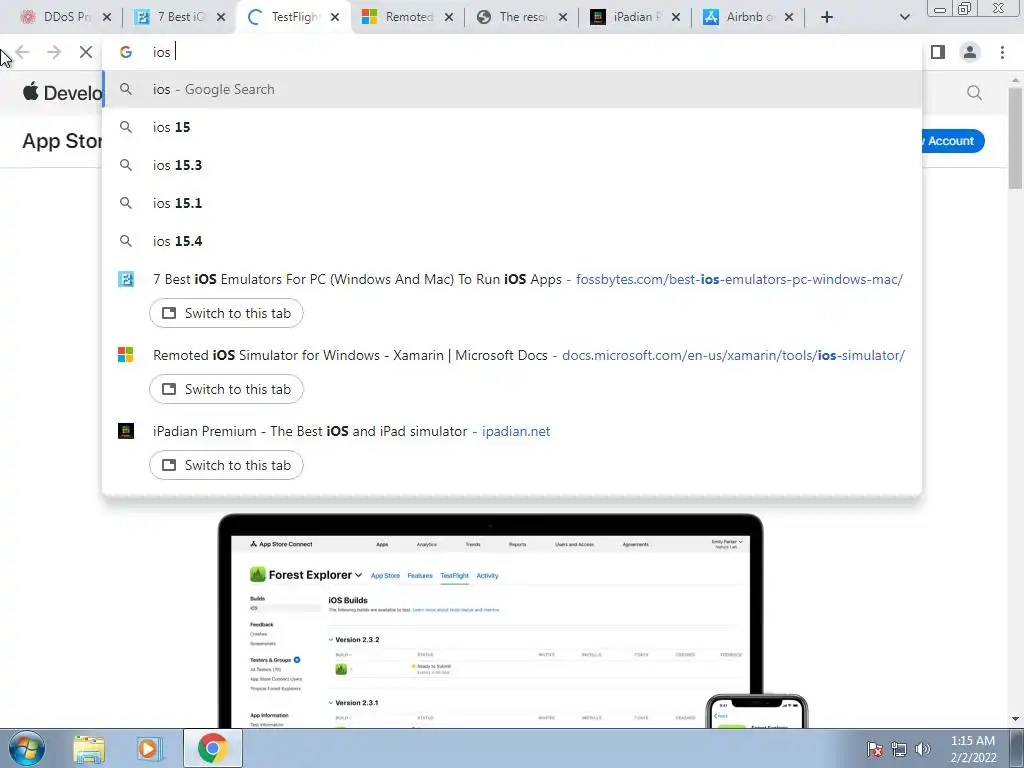Close the Remoted tab

449,17
